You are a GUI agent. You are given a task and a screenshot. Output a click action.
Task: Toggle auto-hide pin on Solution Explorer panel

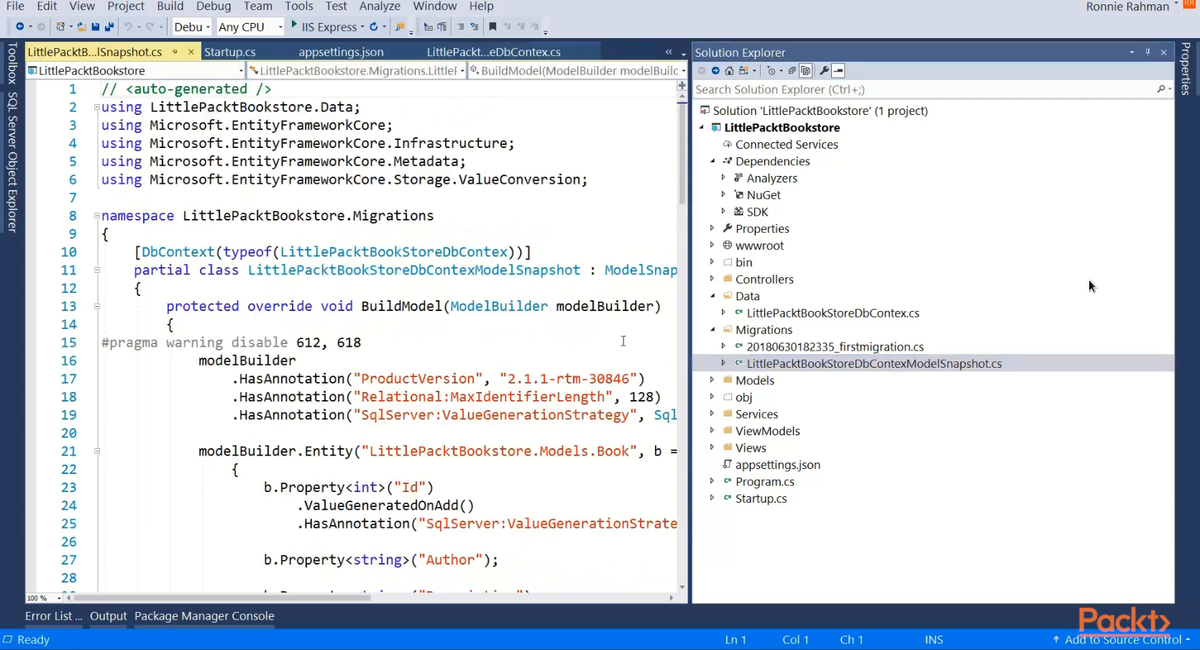point(1148,52)
